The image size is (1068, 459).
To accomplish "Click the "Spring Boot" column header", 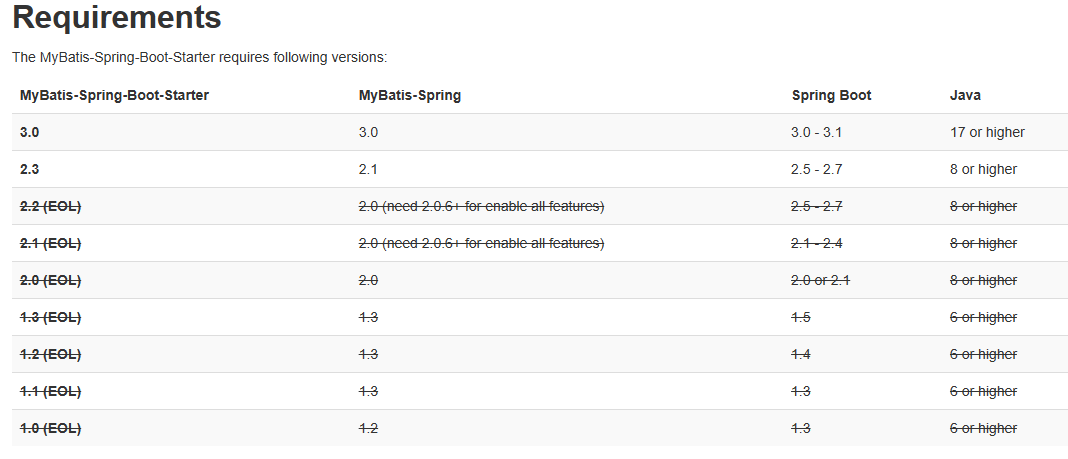I will coord(831,95).
